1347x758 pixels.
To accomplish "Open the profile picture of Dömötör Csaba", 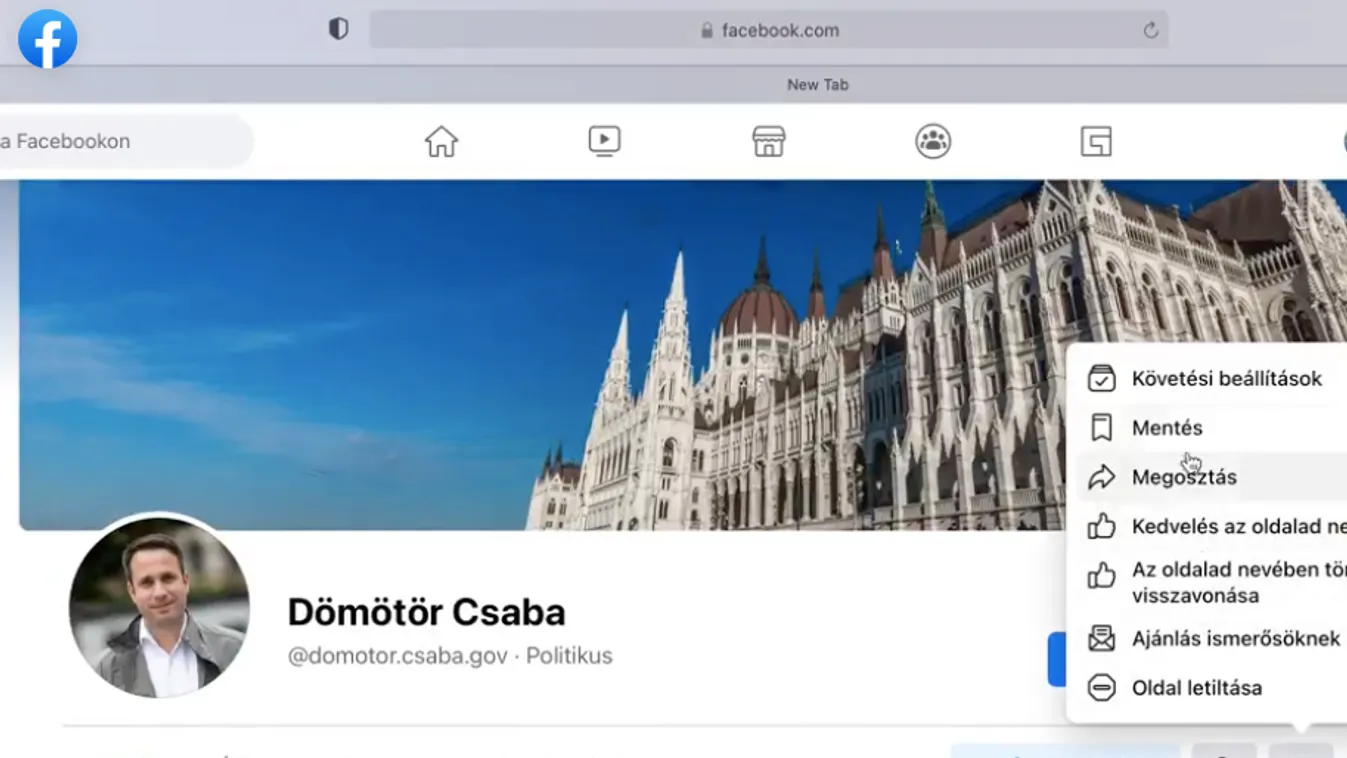I will [x=160, y=608].
